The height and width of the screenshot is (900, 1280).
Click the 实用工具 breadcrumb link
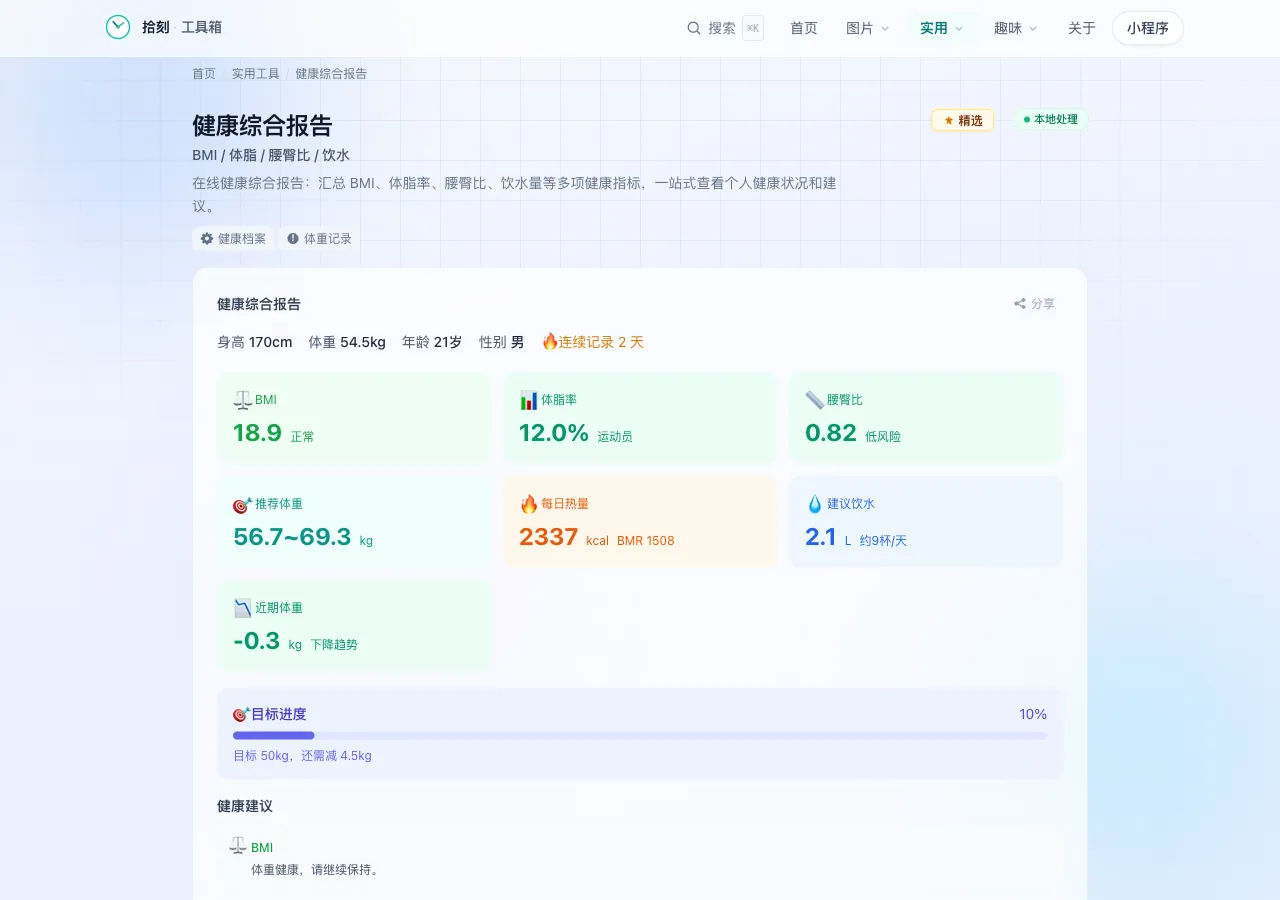[256, 74]
